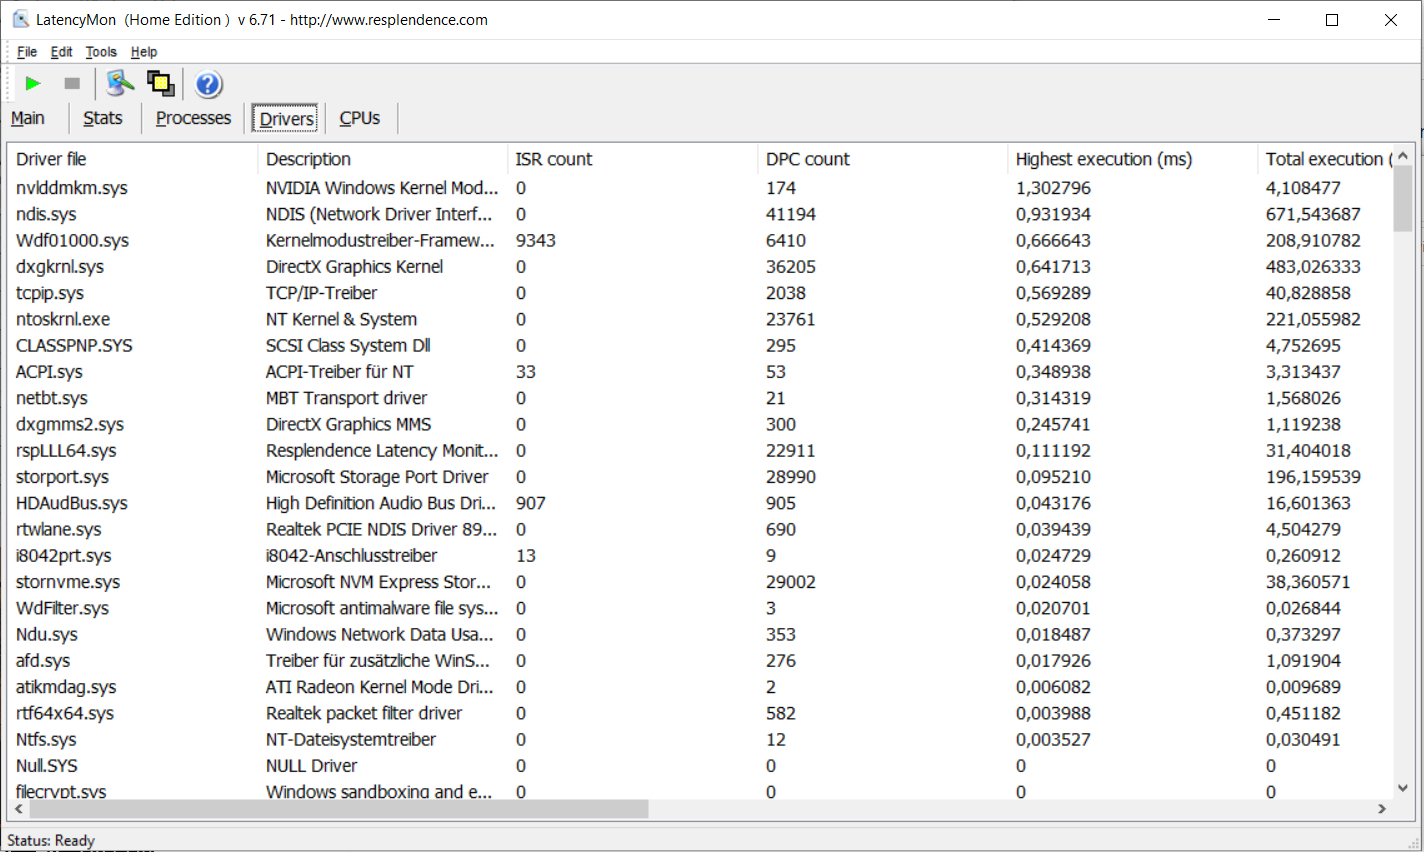Click the DirectX Graphics Kernel description
The height and width of the screenshot is (852, 1424).
[354, 267]
